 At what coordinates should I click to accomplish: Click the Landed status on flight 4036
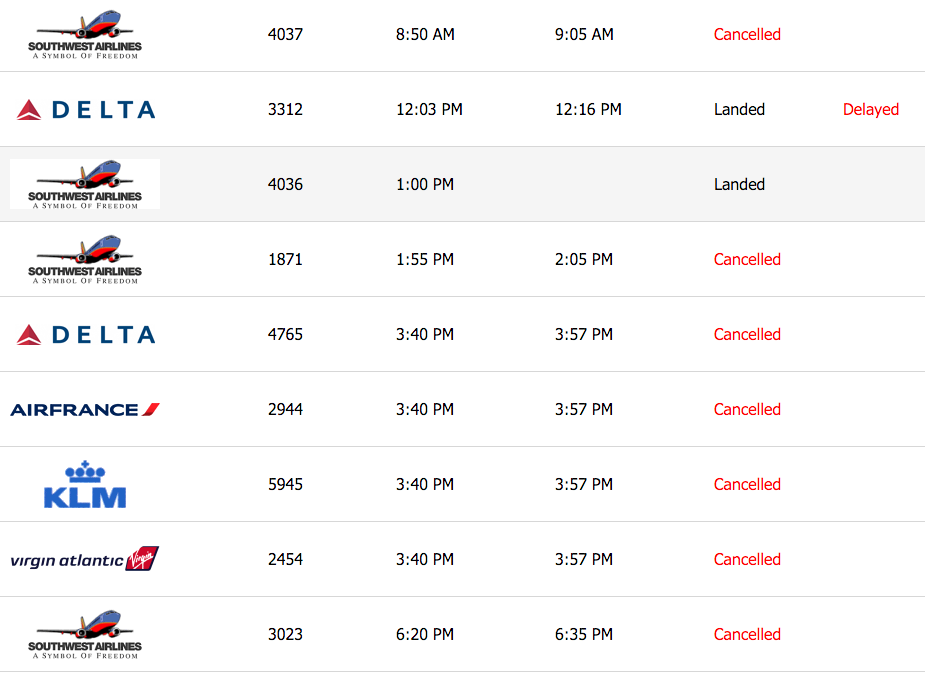click(x=739, y=184)
